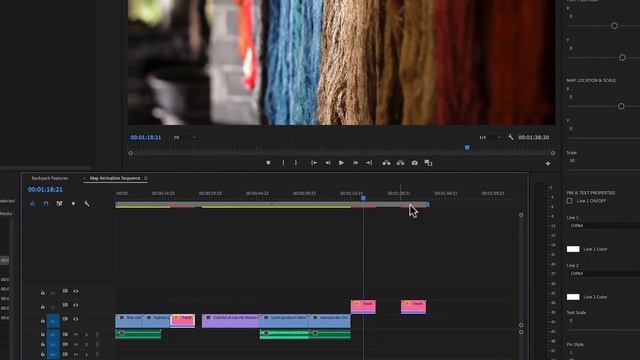Image resolution: width=640 pixels, height=360 pixels.
Task: Select the first green audio clip
Action: [138, 334]
